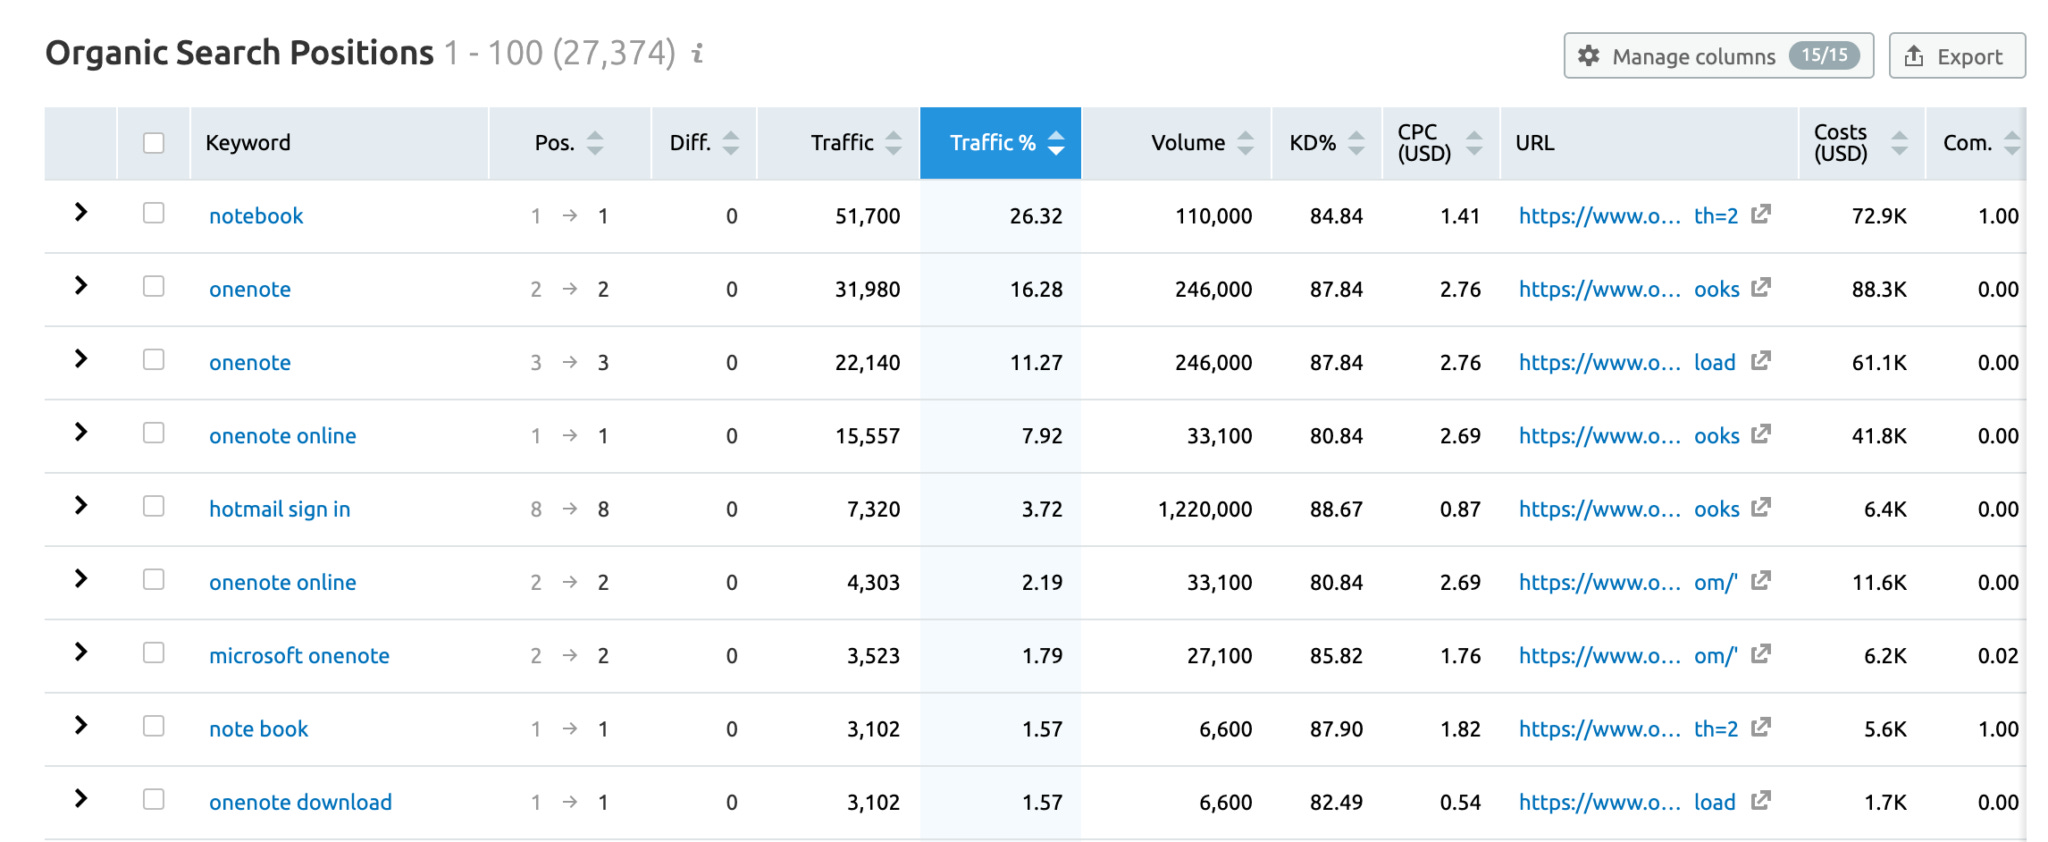Open external link icon in note book row
Image resolution: width=2048 pixels, height=842 pixels.
[1761, 727]
